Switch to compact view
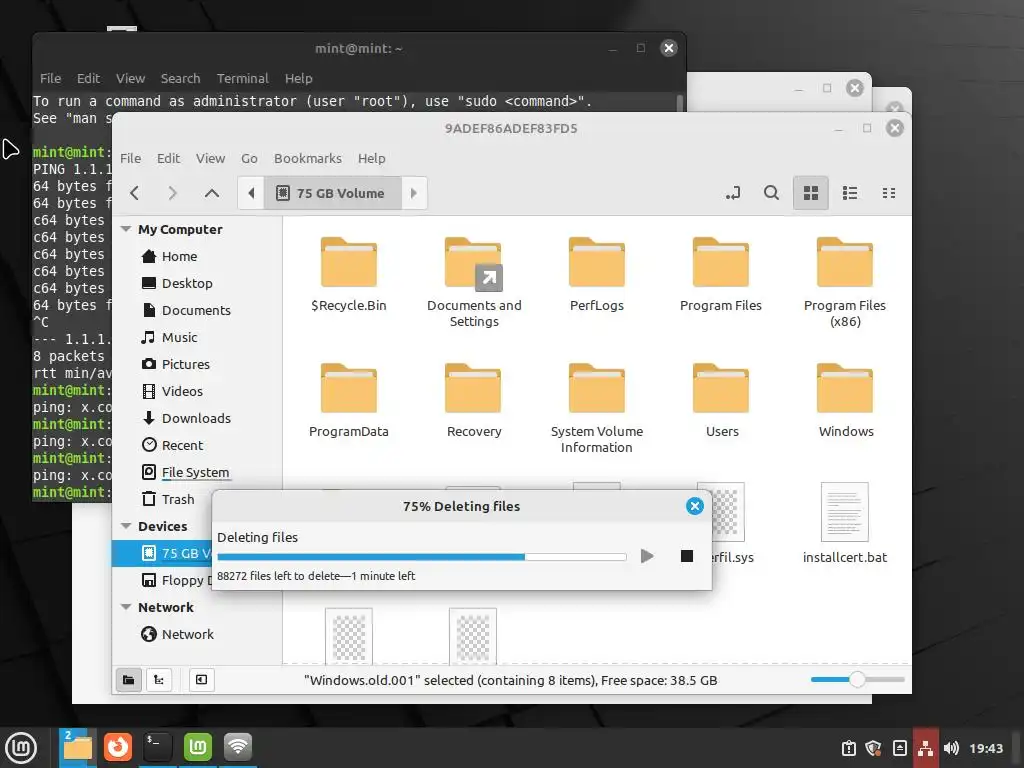 [x=889, y=193]
